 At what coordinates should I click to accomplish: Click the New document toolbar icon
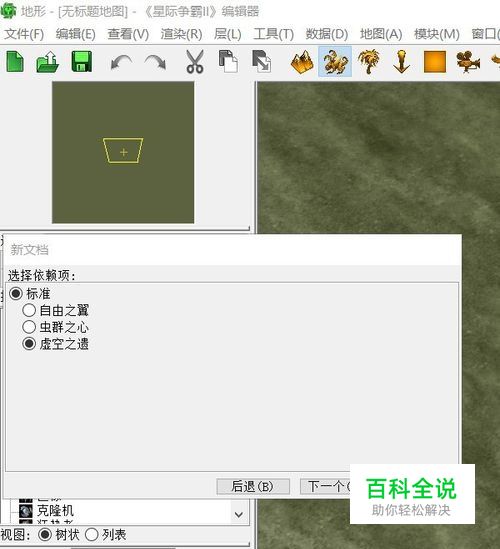coord(15,62)
